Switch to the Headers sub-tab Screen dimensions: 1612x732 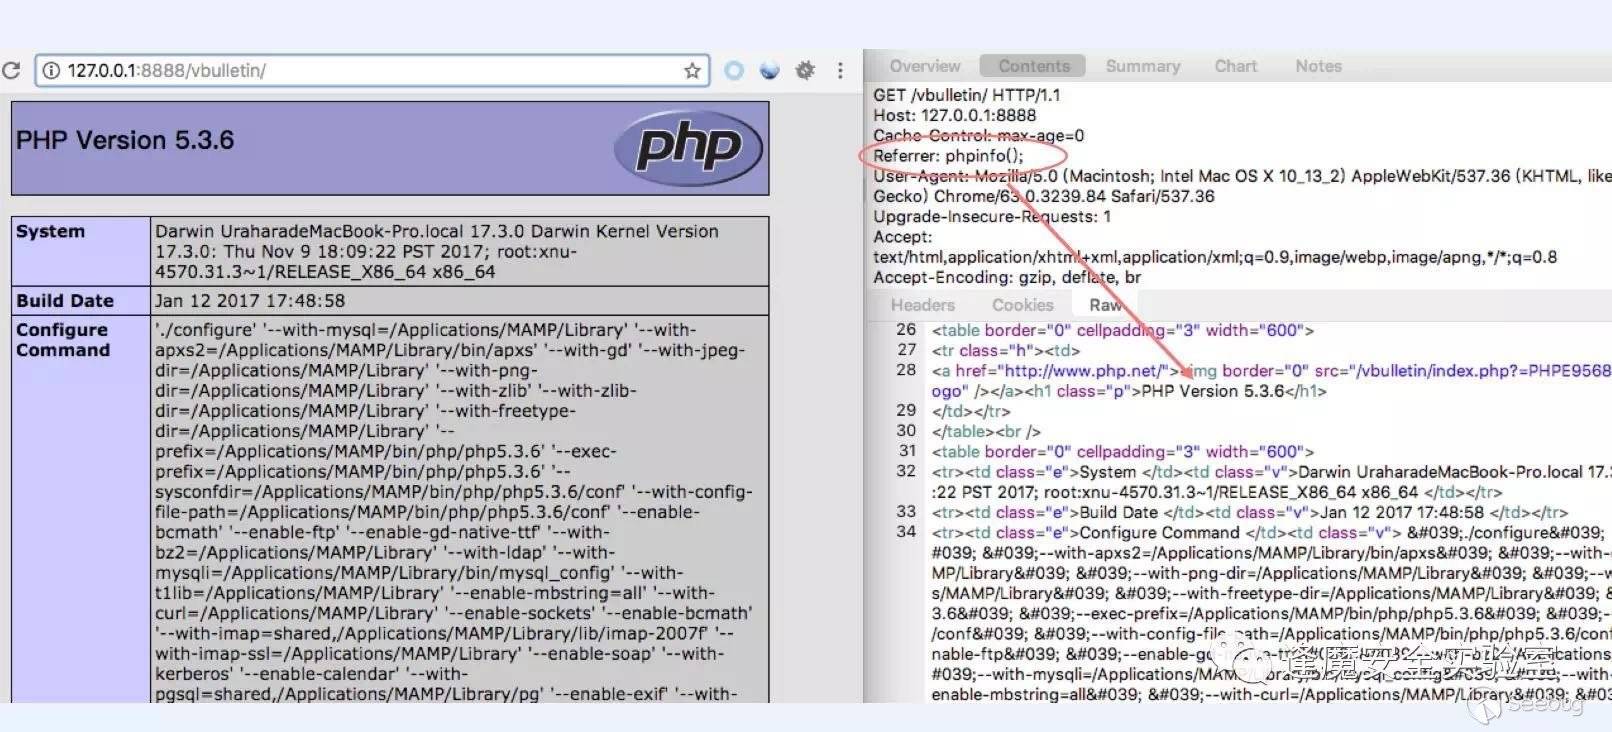(x=923, y=305)
